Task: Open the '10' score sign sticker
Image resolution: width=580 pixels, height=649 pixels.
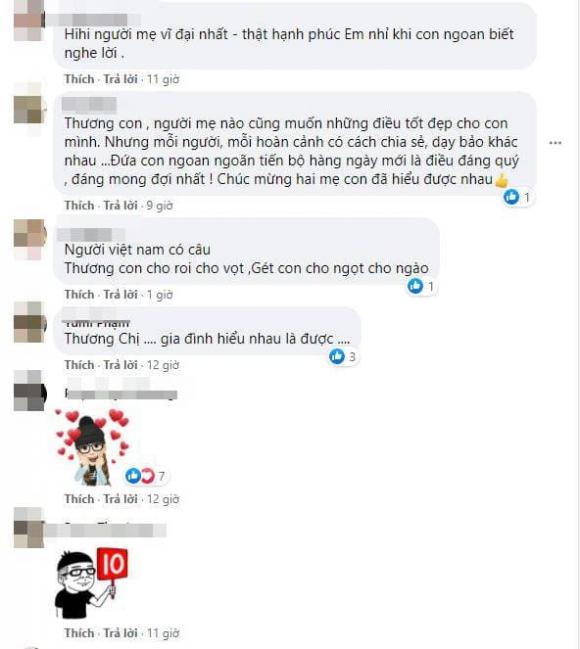Action: (x=91, y=583)
